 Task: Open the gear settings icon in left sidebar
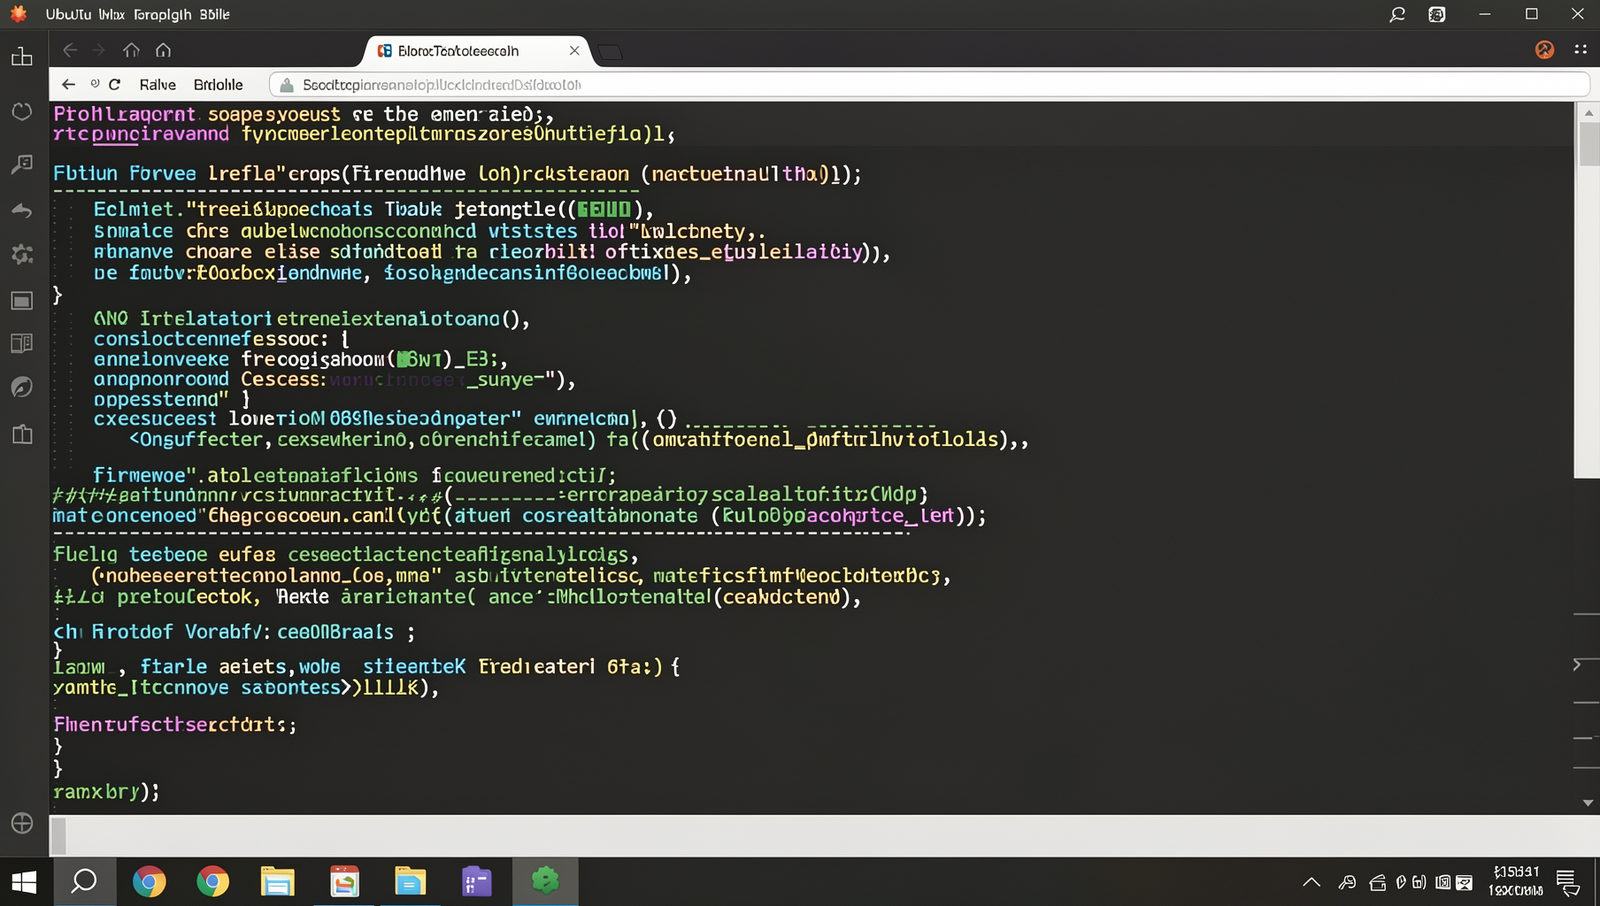22,254
